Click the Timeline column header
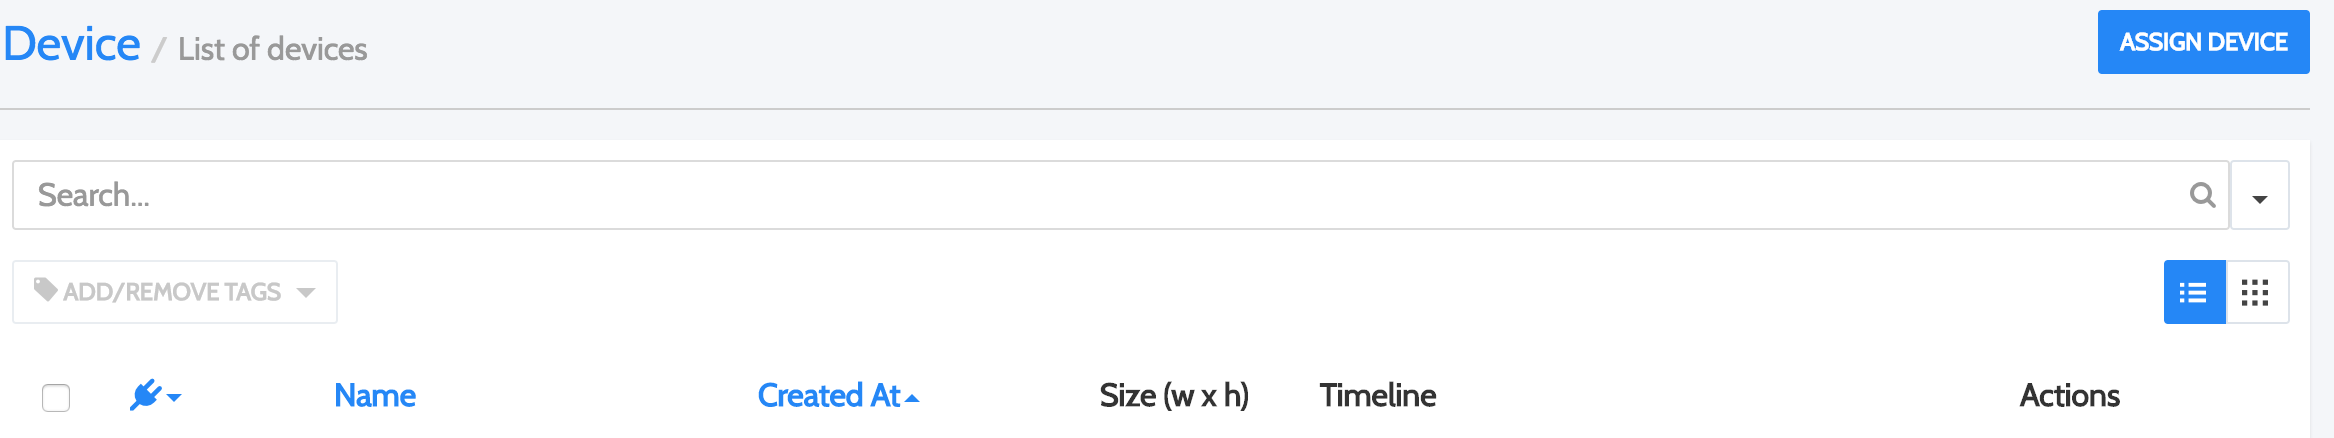 pos(1378,396)
